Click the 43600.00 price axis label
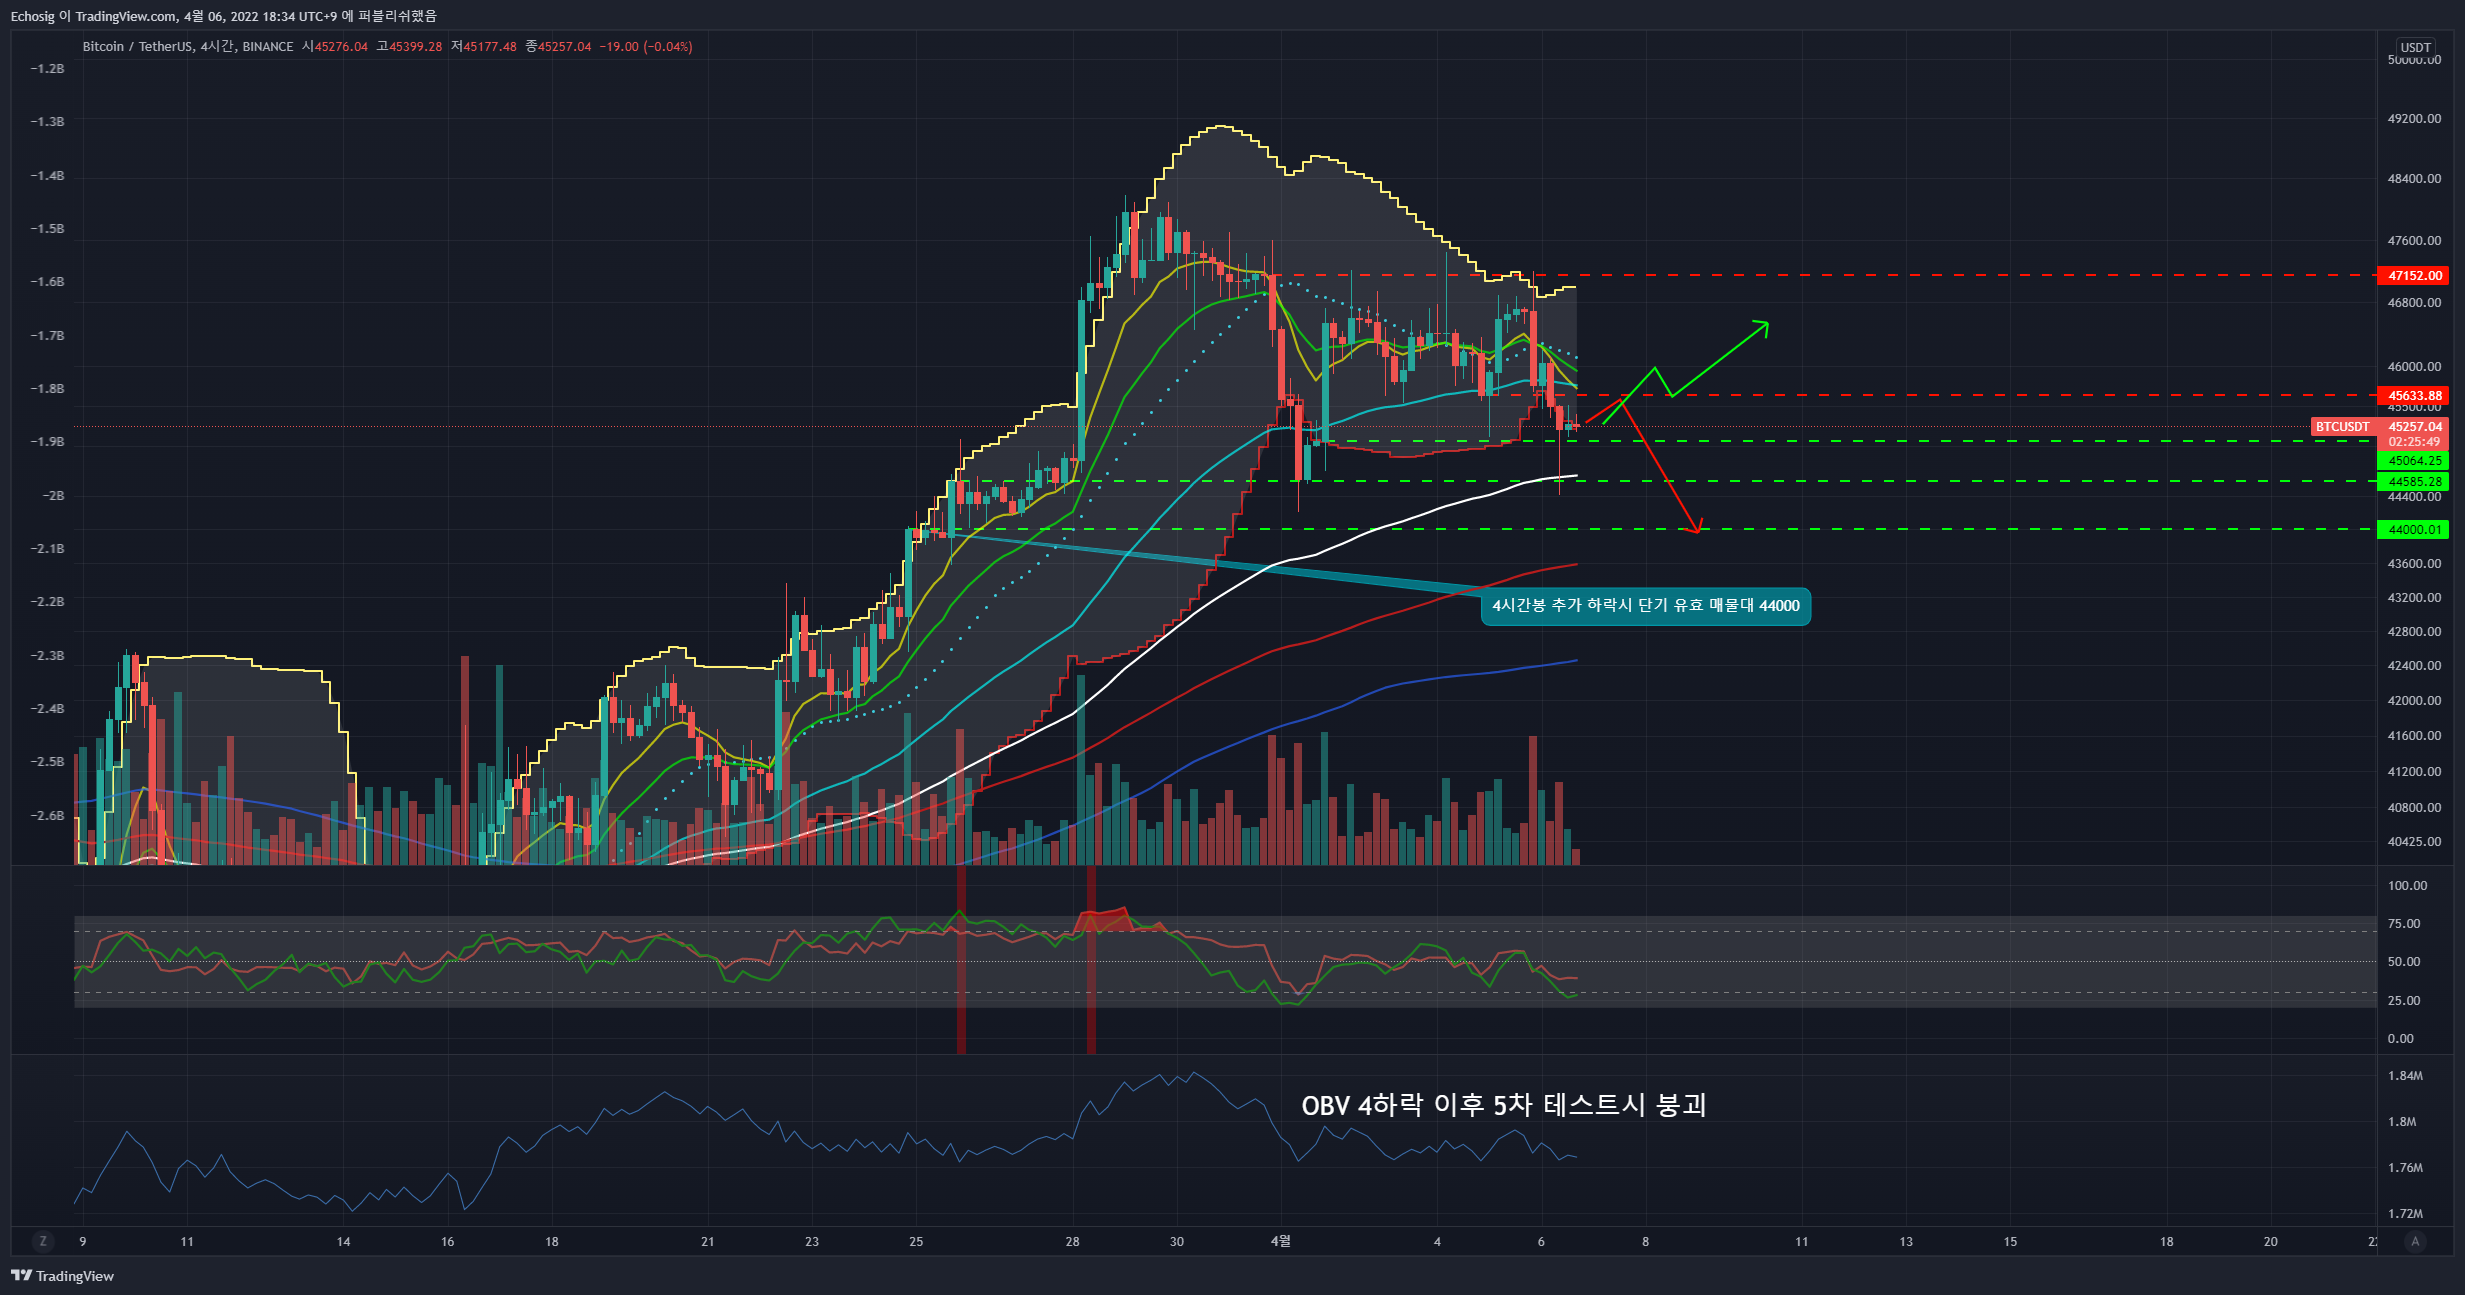 (x=2414, y=563)
